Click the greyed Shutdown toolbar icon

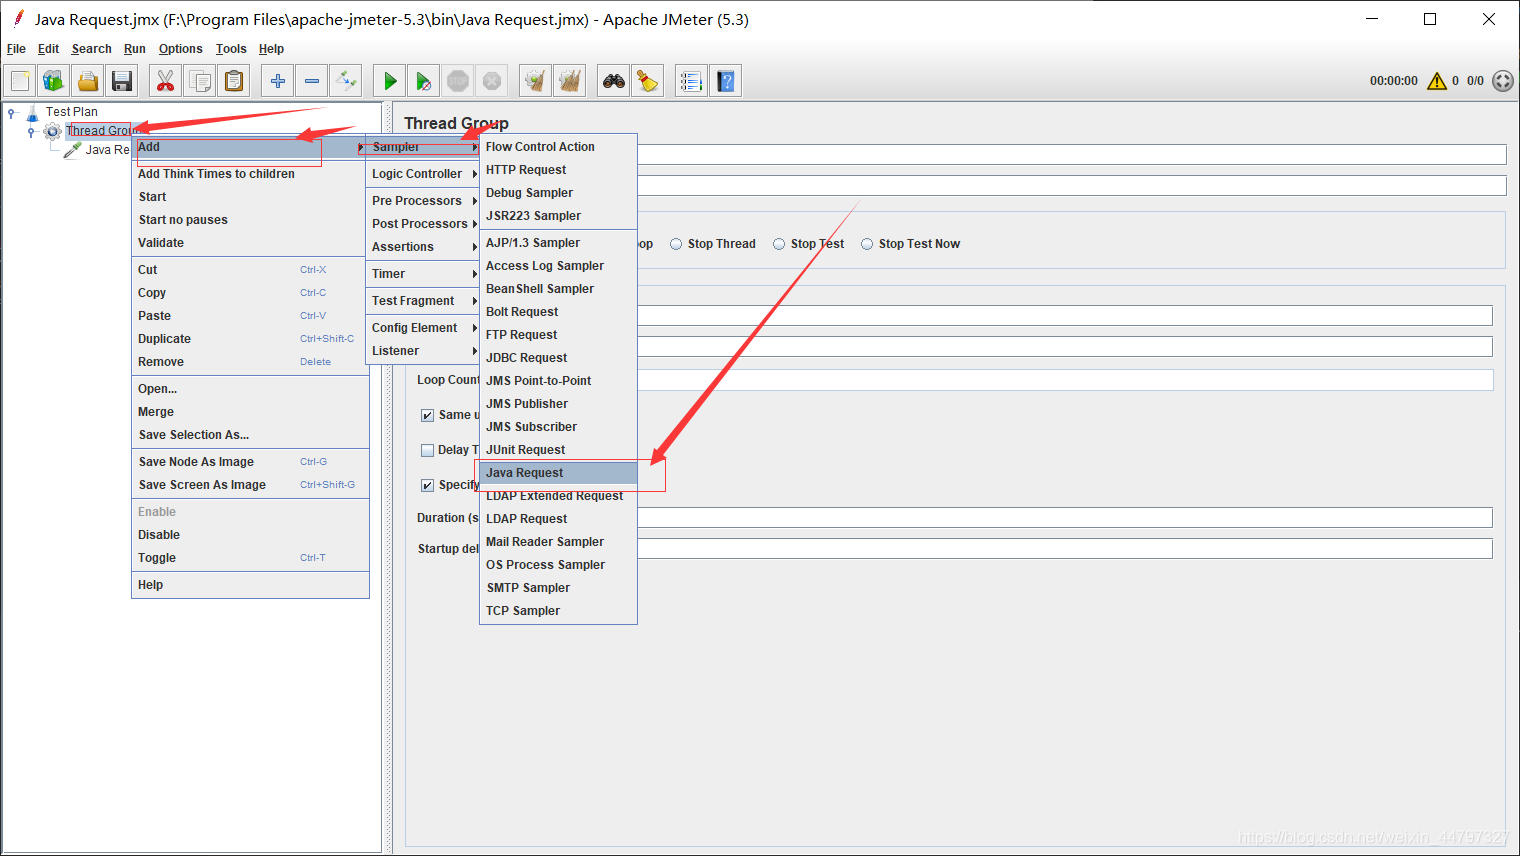(492, 81)
